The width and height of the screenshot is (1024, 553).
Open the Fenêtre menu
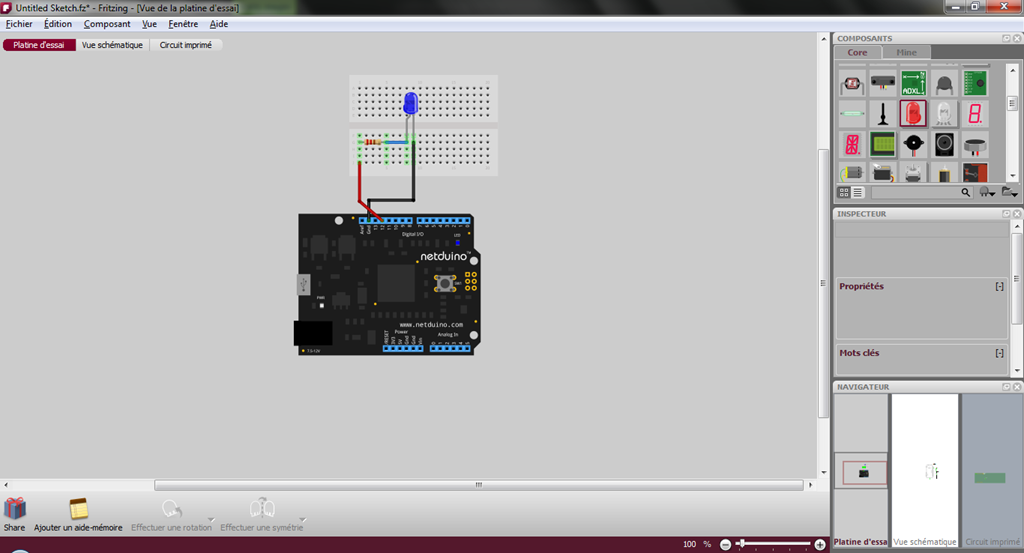(x=183, y=24)
